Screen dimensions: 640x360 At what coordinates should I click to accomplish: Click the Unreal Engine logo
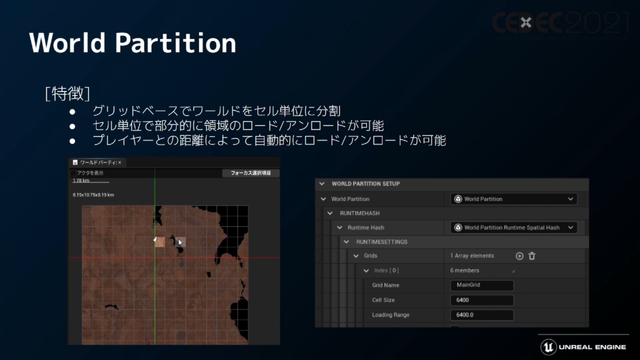549,347
